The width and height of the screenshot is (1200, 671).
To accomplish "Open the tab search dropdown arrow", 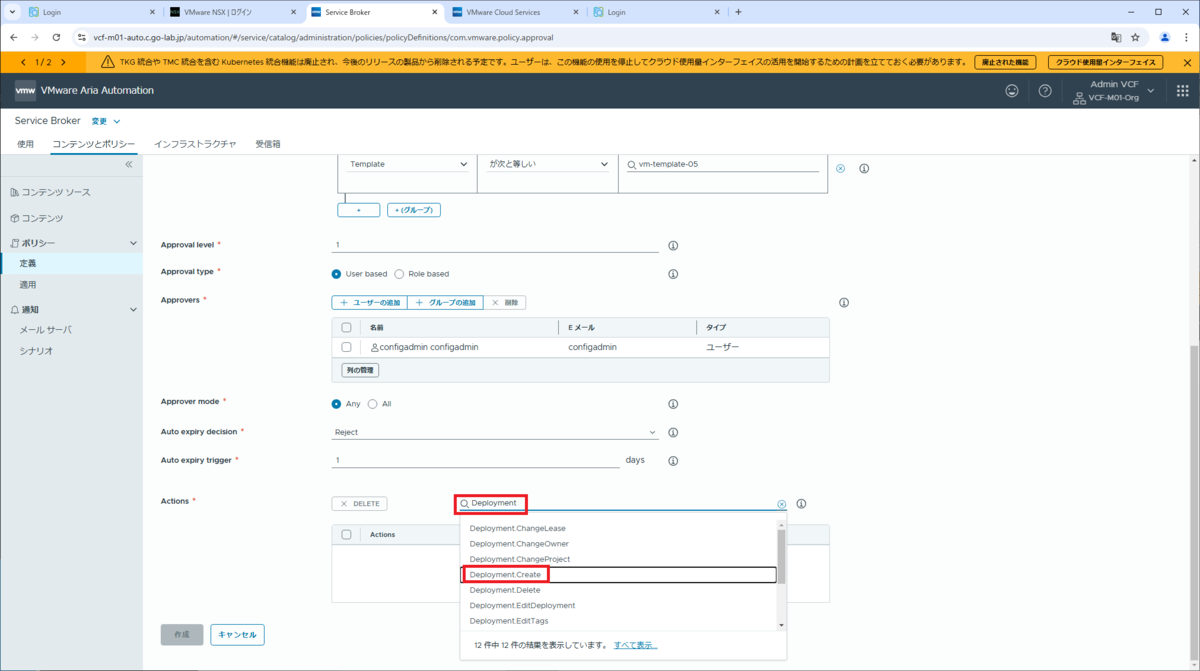I will point(12,12).
